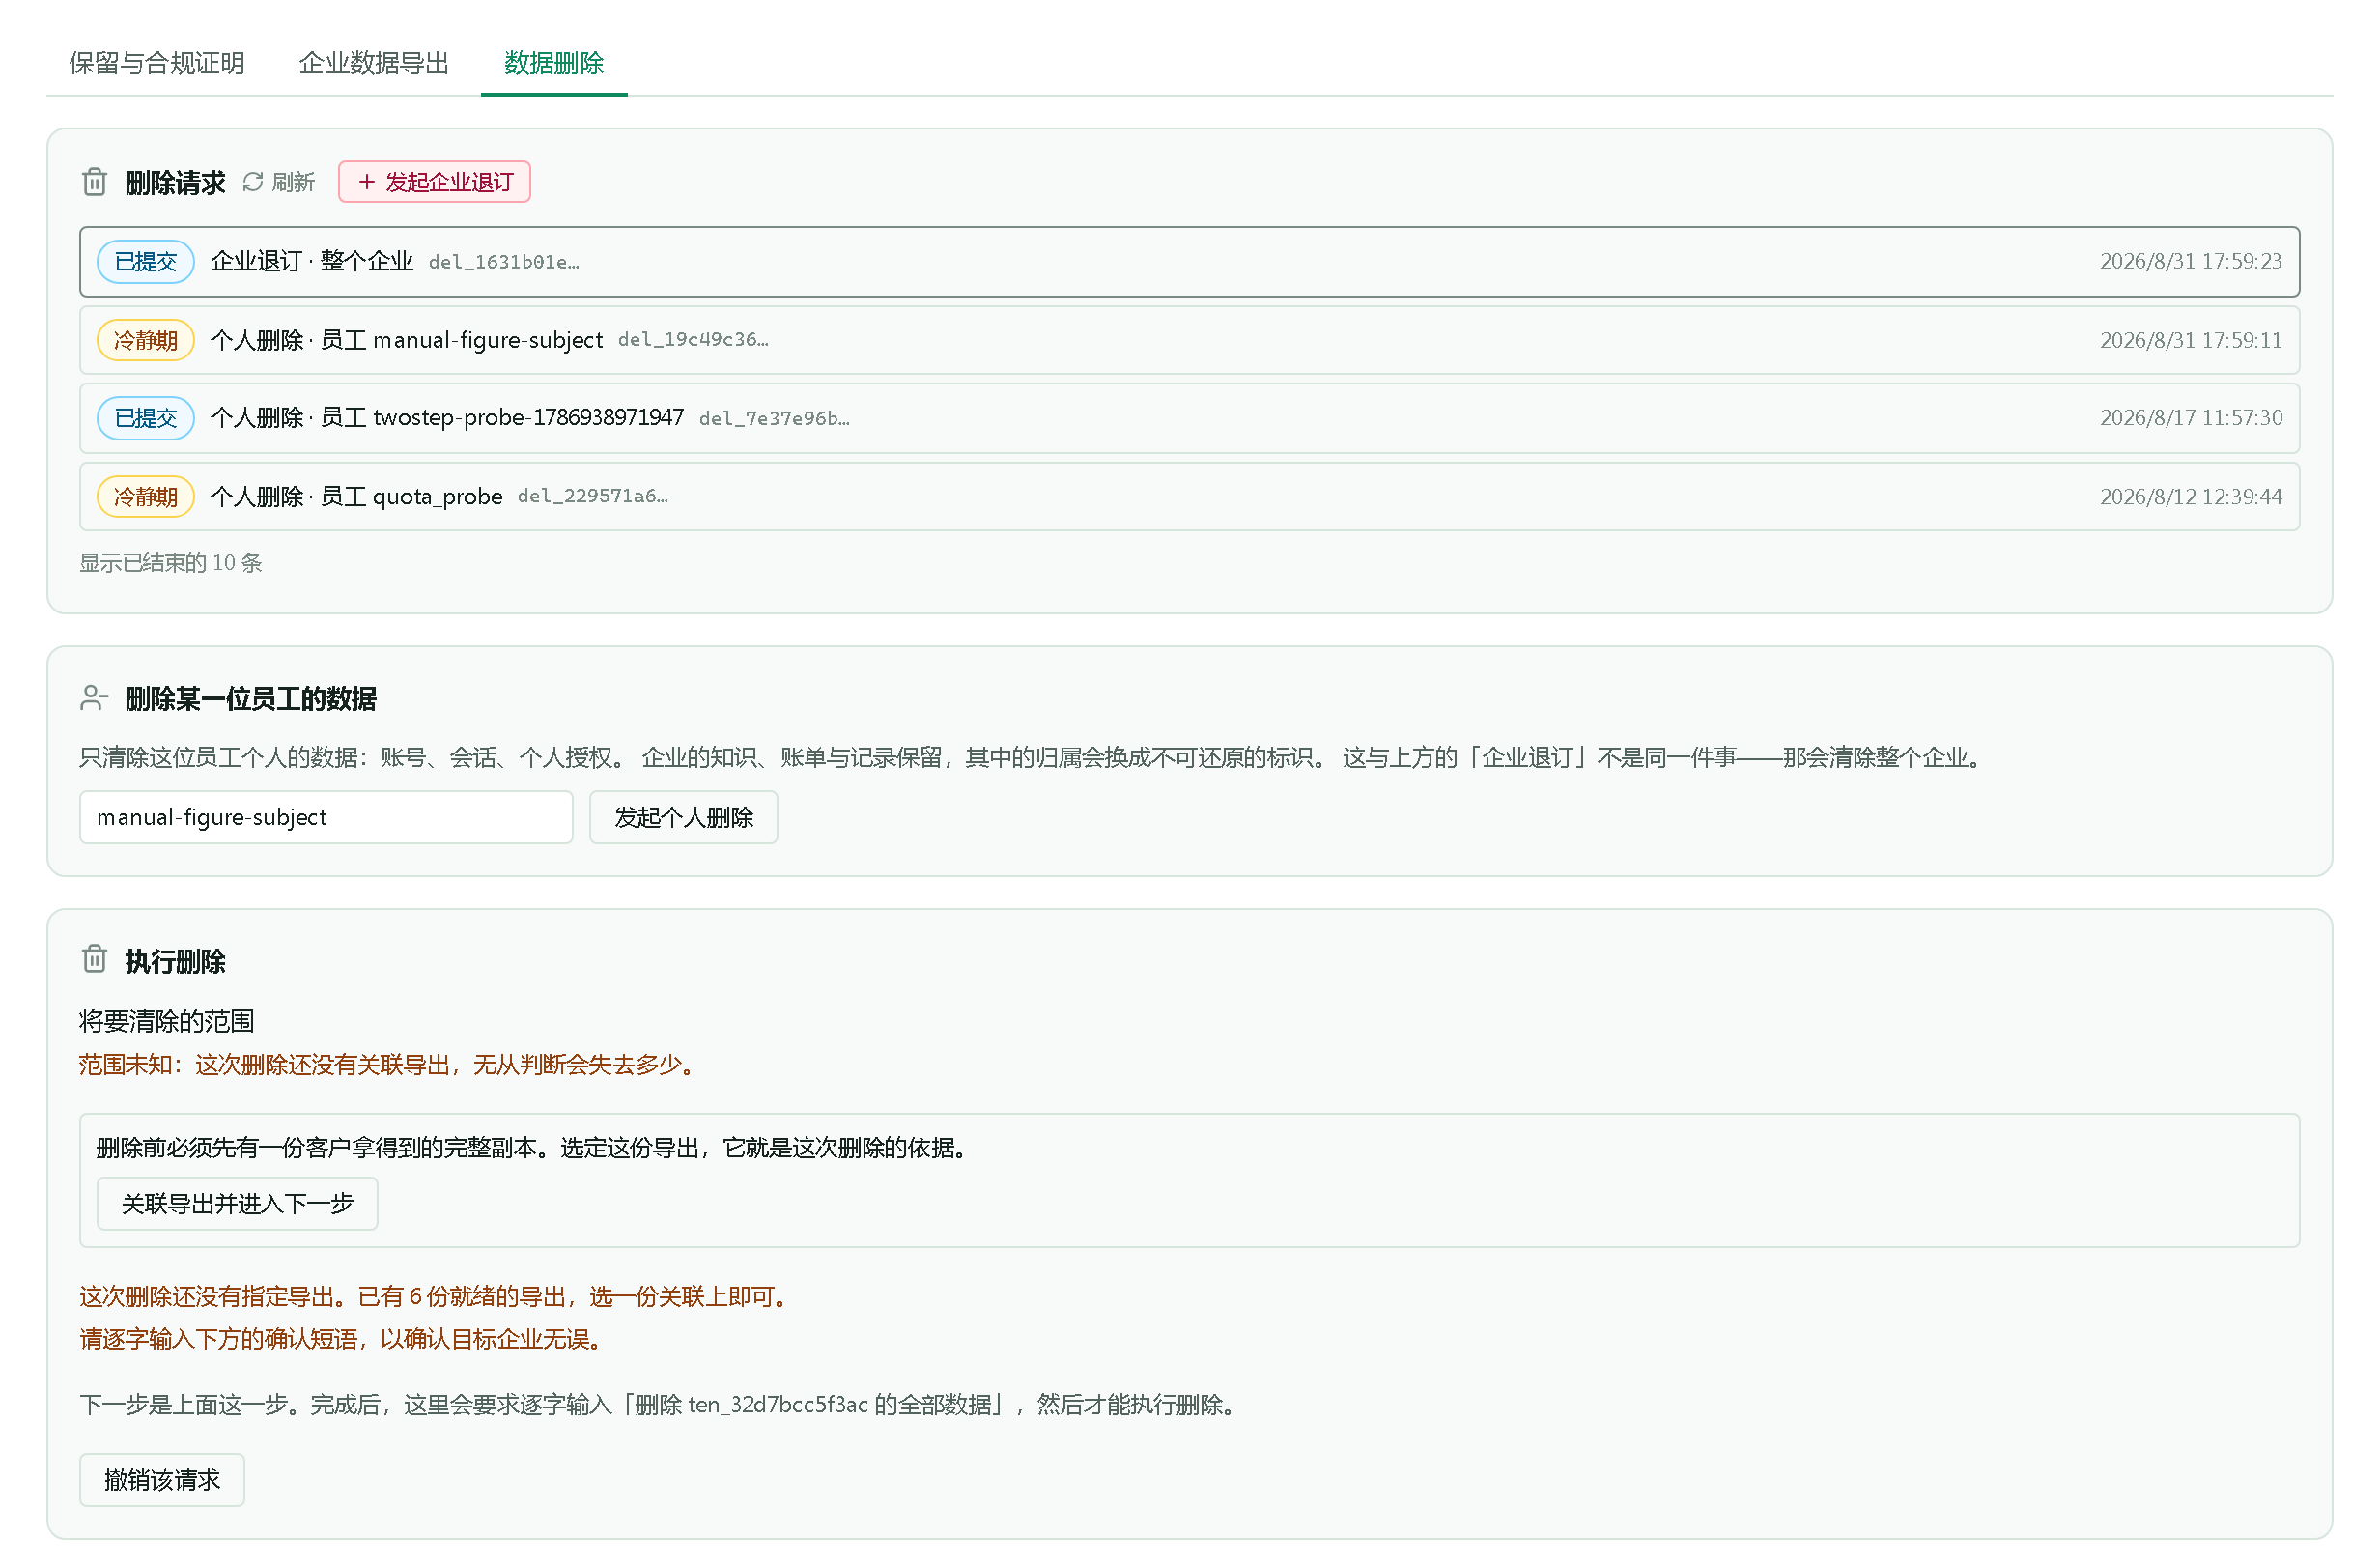Click the trash icon beside 执行删除
Viewport: 2380px width, 1563px height.
click(94, 959)
